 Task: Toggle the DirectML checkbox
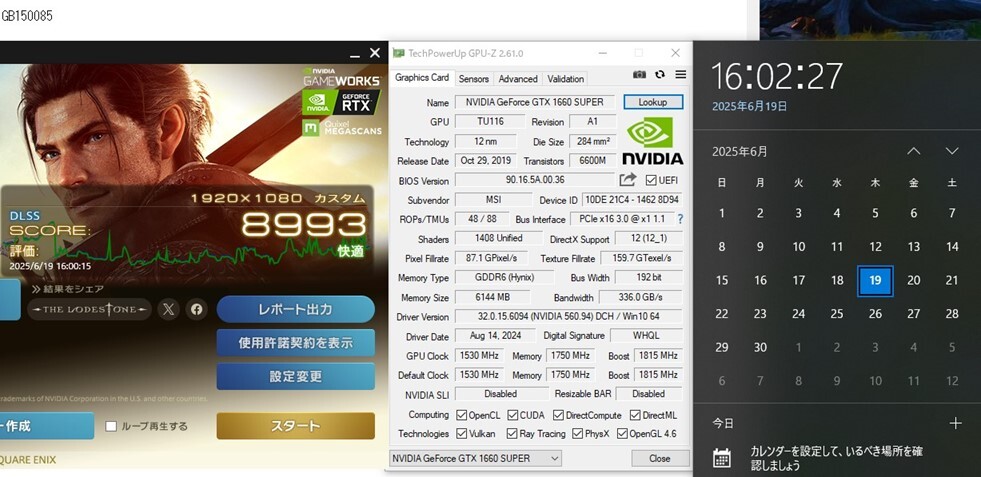635,415
